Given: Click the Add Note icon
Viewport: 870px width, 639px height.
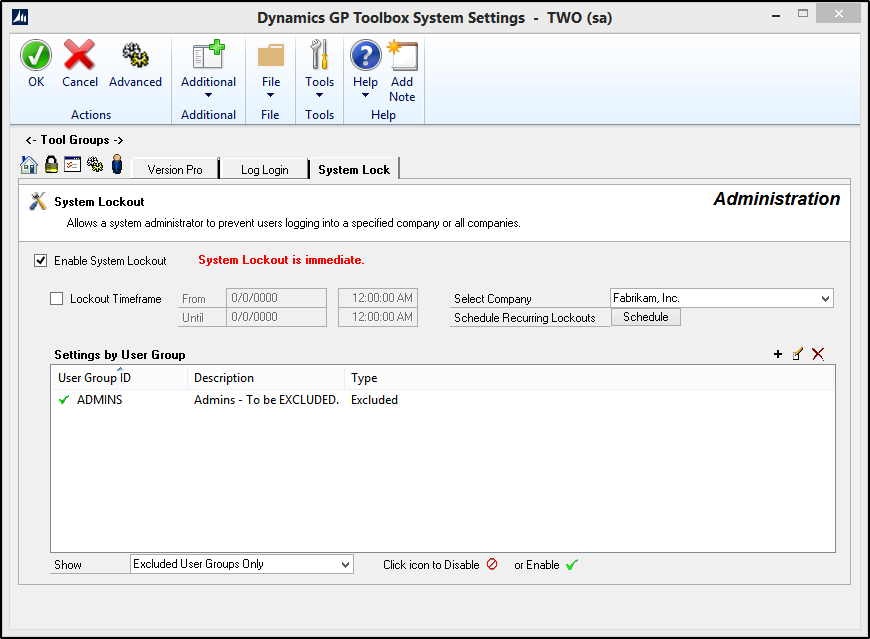Looking at the screenshot, I should click(402, 55).
